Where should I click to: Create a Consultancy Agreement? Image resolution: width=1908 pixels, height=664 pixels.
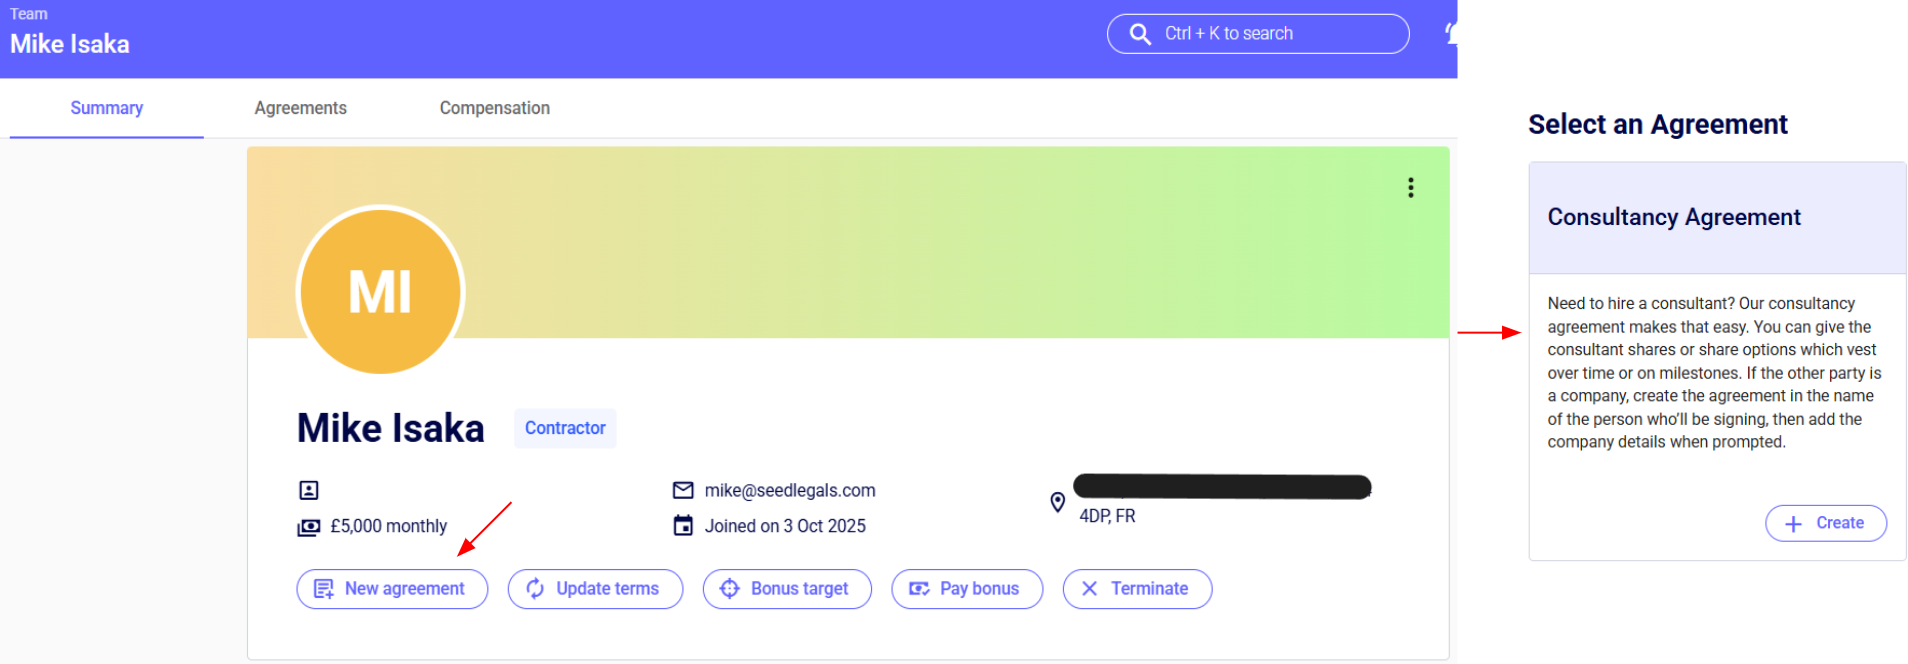(1825, 523)
